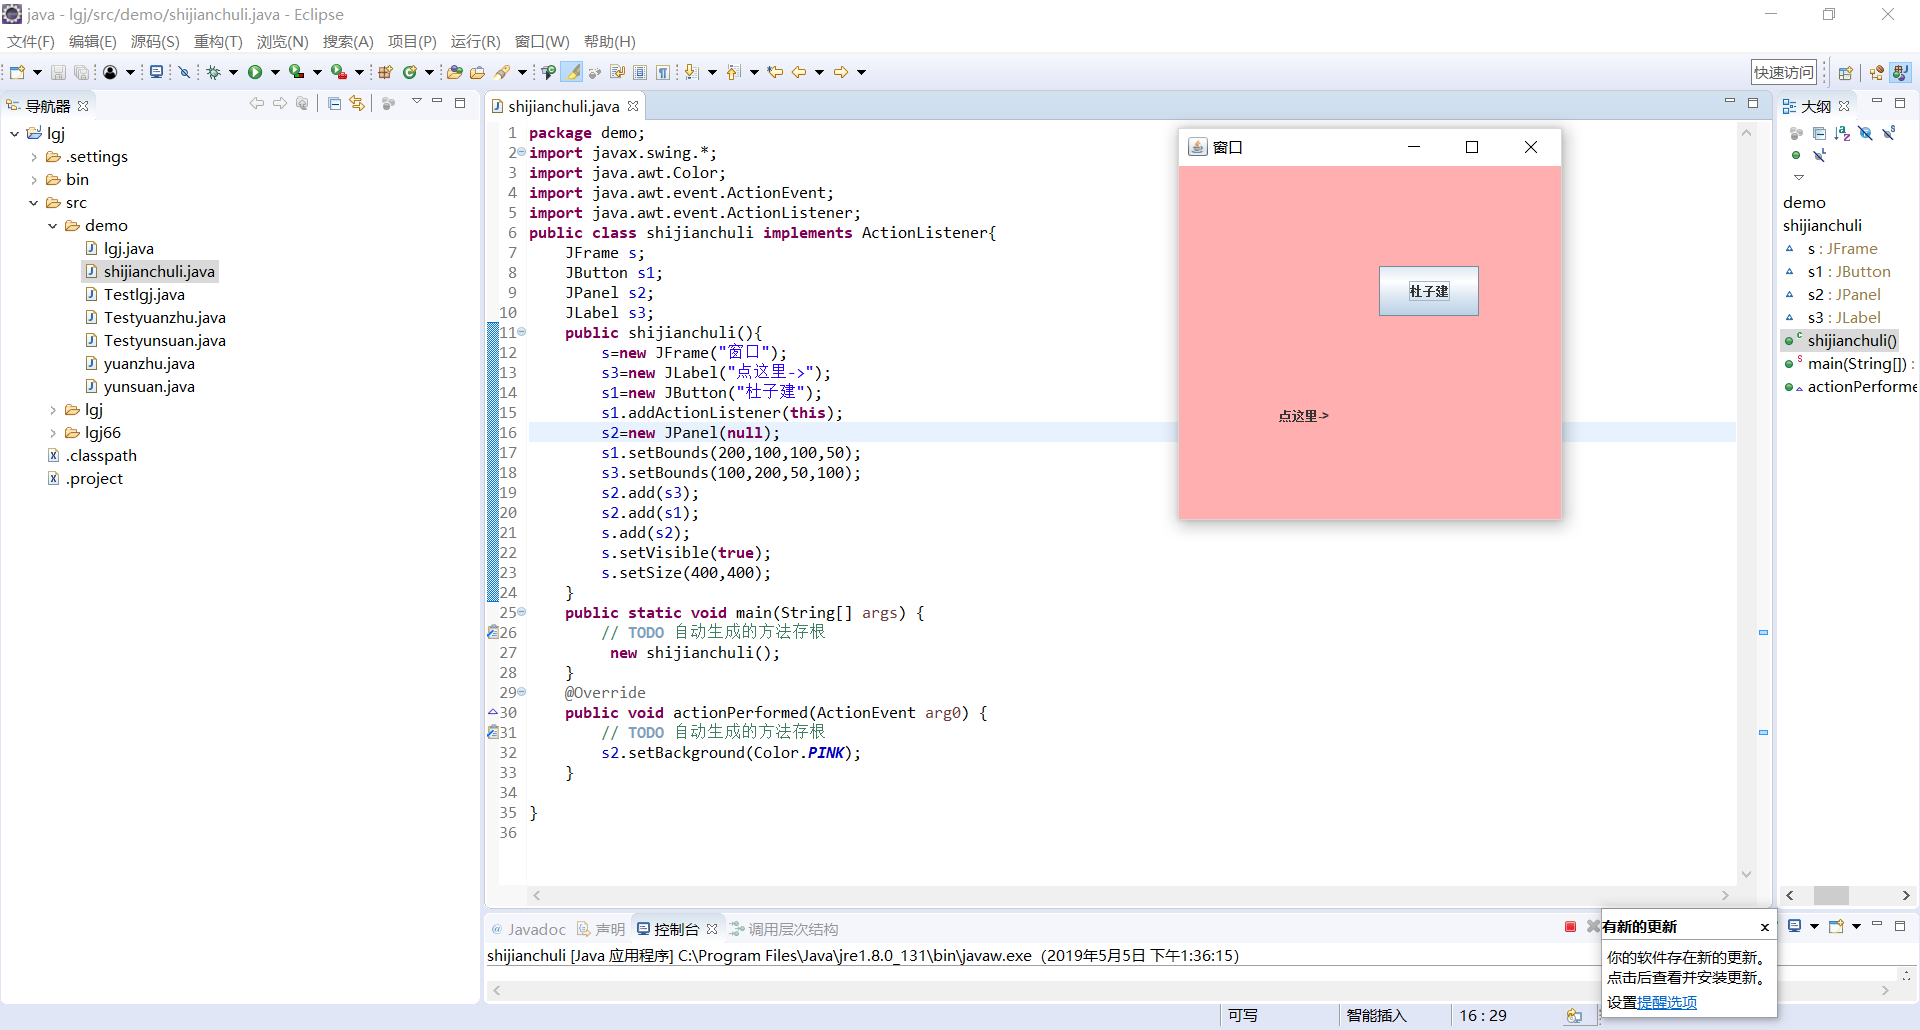
Task: Click the Debug bug icon
Action: [213, 72]
